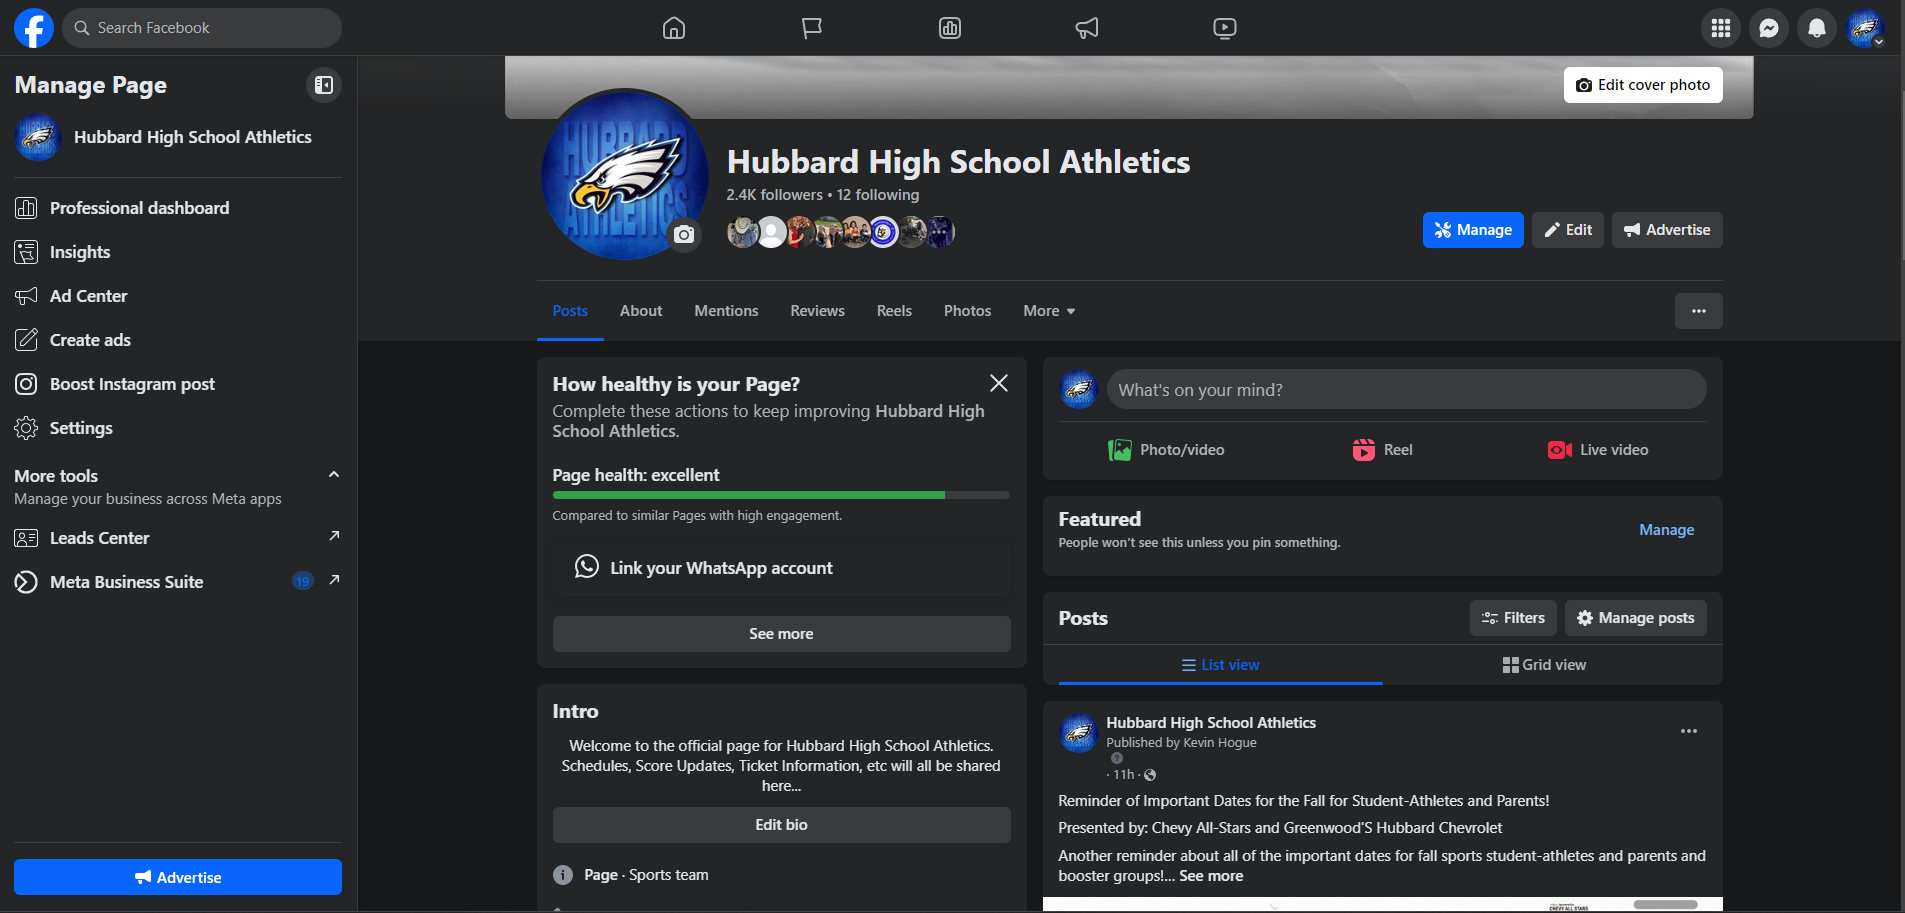1905x913 pixels.
Task: Open the megaphone Ad Center icon in top bar
Action: tap(1087, 28)
